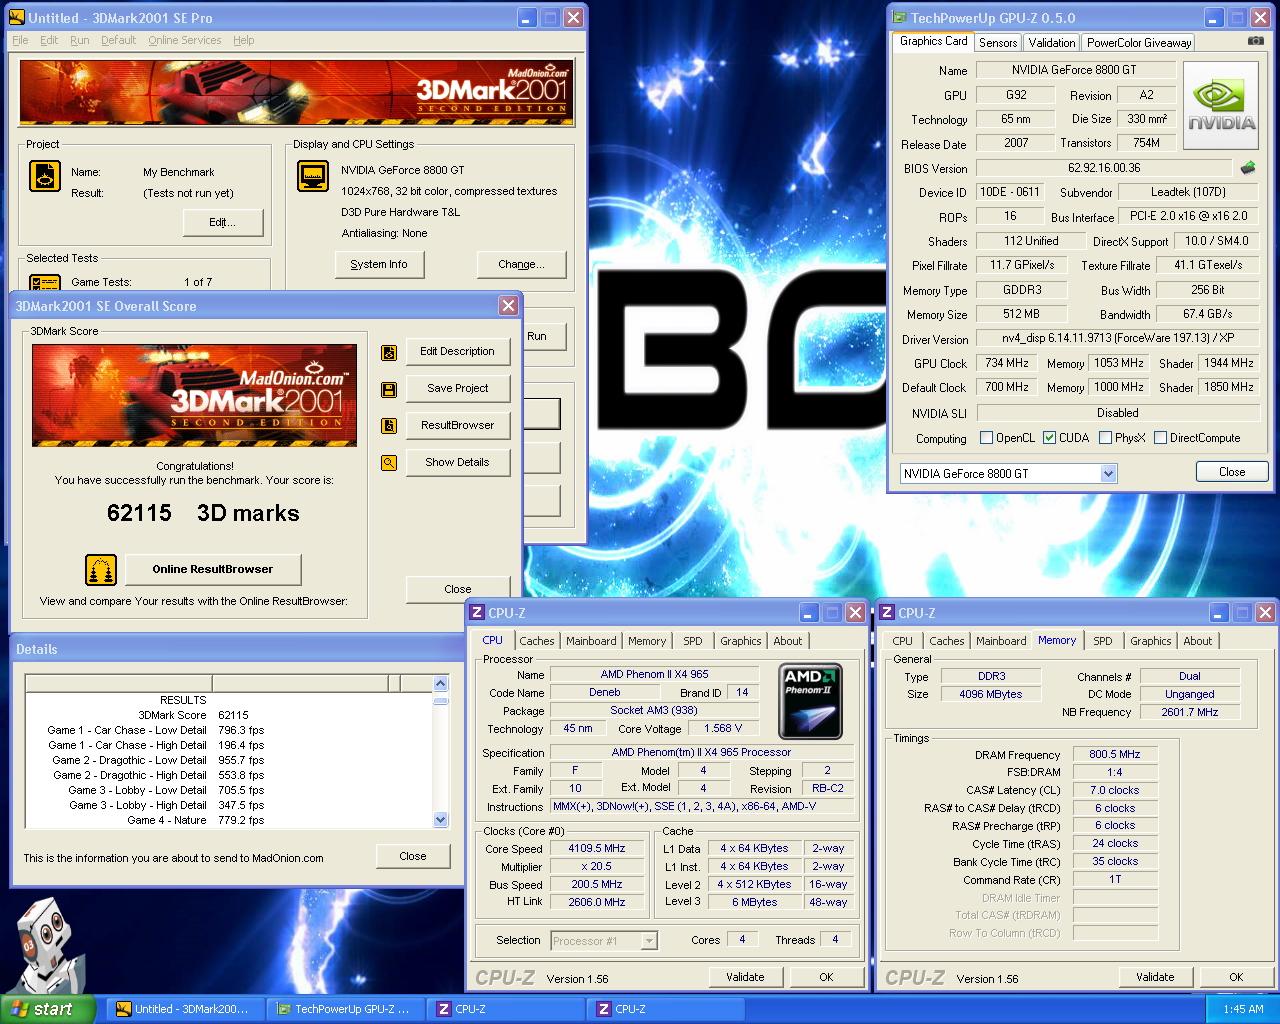Switch to GPU-Z Sensors tab
Image resolution: width=1280 pixels, height=1024 pixels.
998,42
